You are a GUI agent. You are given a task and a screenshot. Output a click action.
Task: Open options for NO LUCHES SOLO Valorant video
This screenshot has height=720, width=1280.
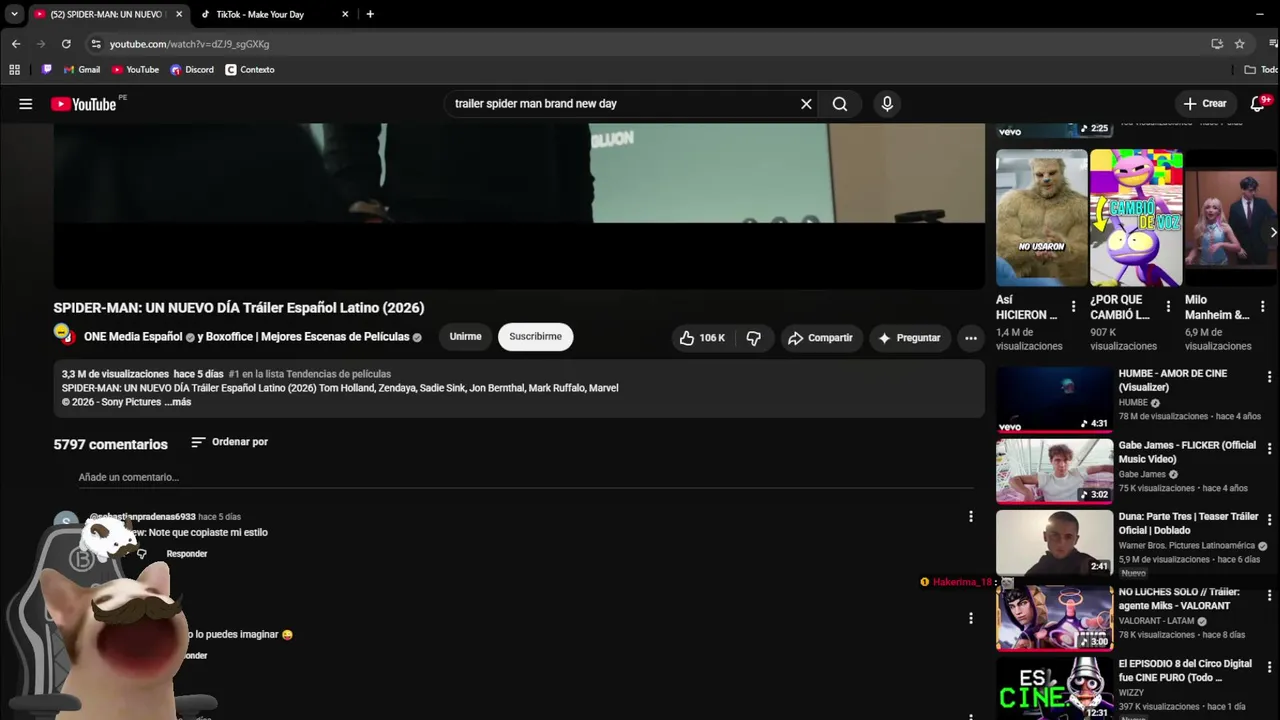(x=1269, y=595)
